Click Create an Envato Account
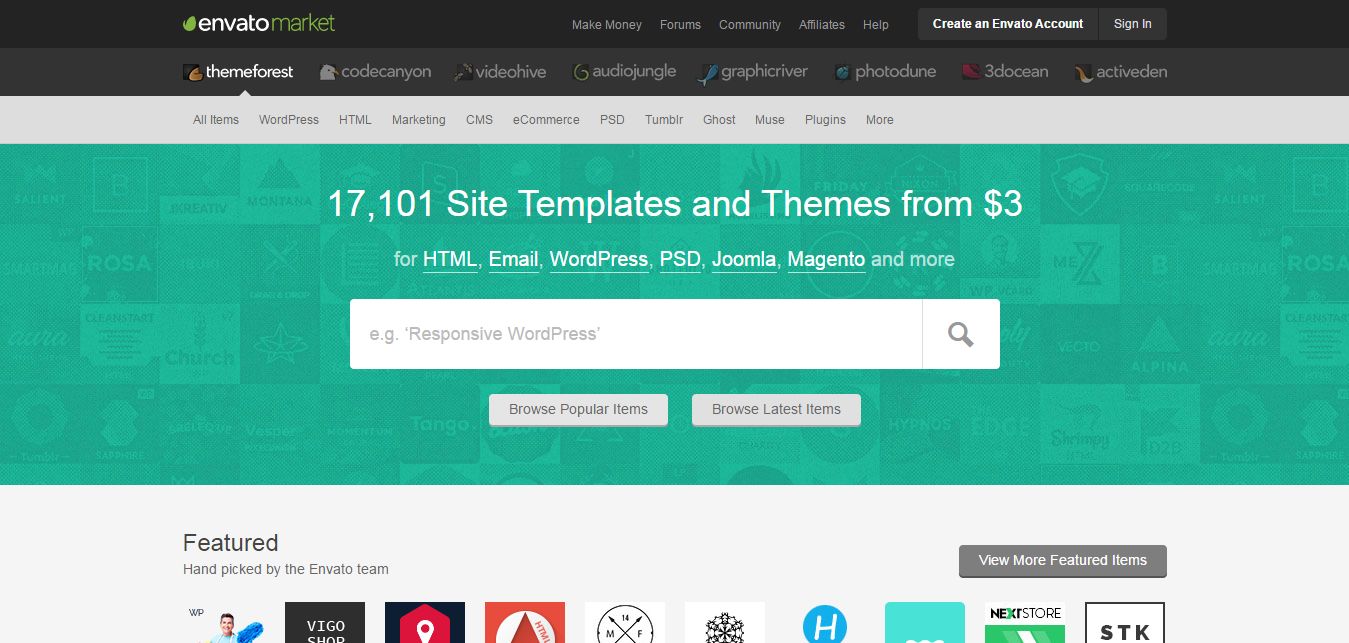1349x643 pixels. [1008, 24]
